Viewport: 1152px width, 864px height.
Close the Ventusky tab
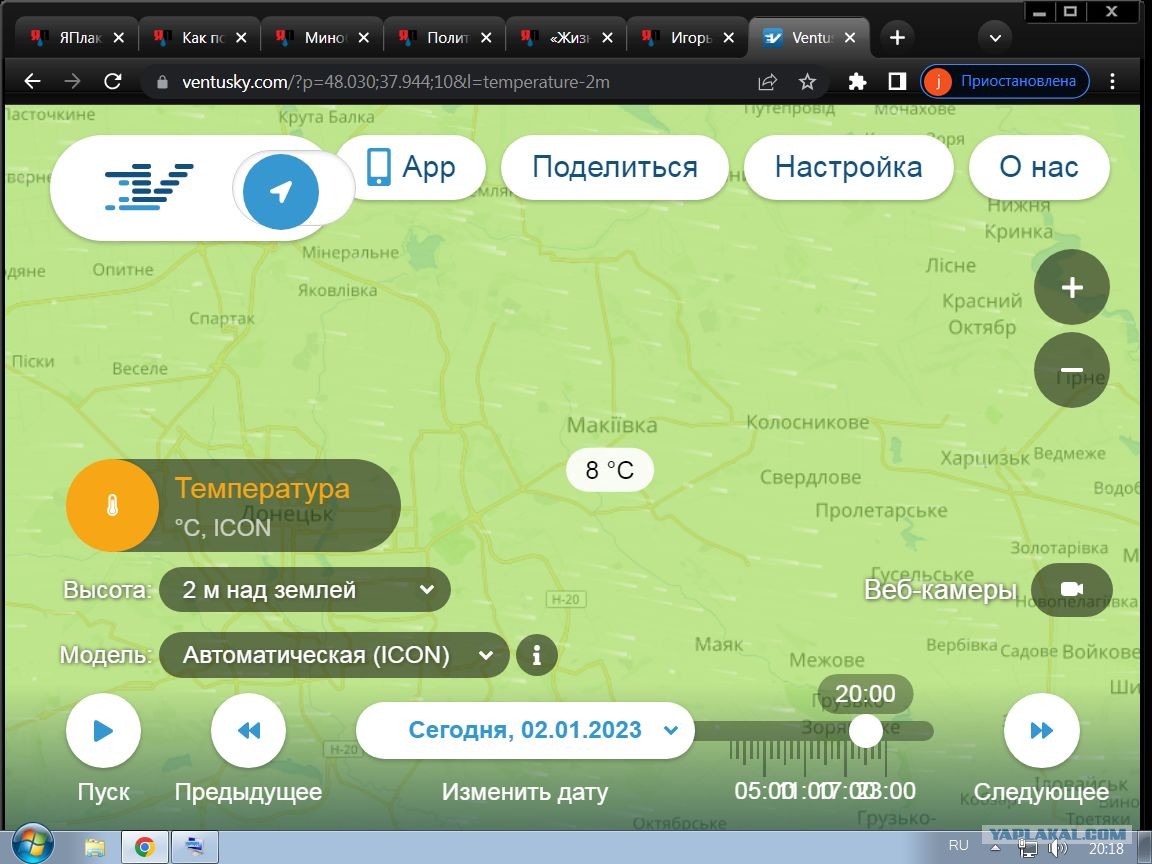pyautogui.click(x=850, y=37)
